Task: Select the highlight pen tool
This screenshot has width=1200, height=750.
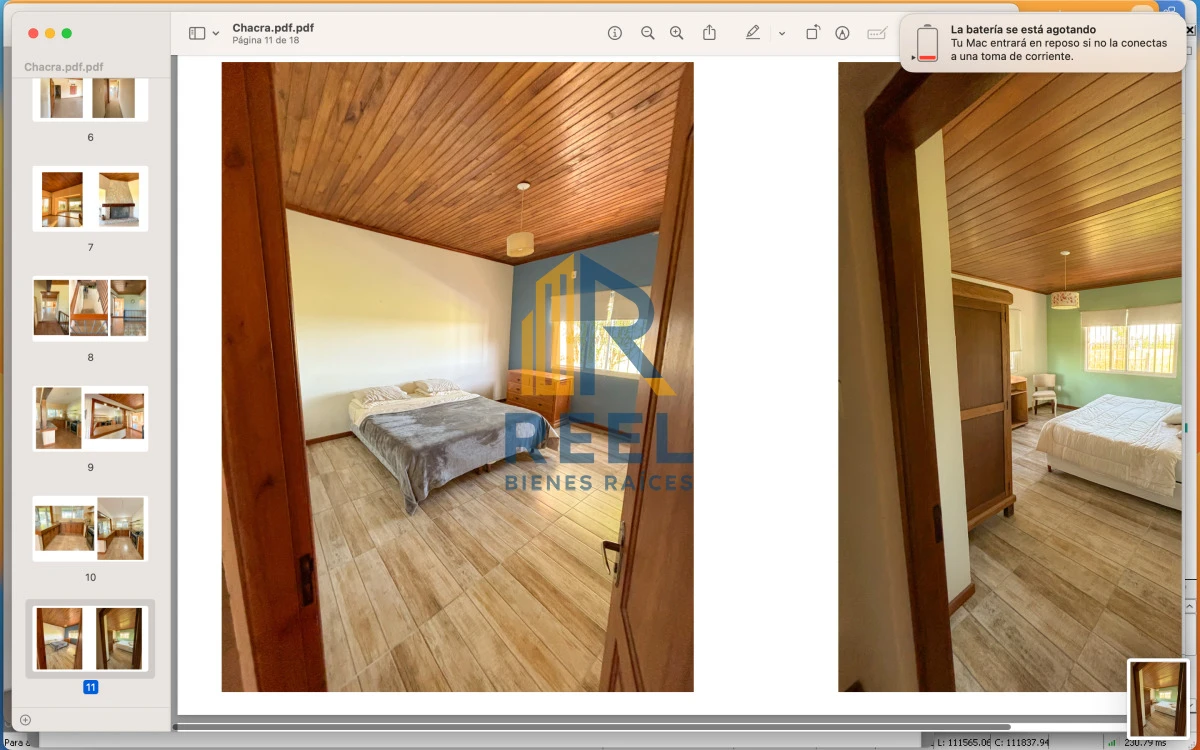Action: pyautogui.click(x=752, y=33)
